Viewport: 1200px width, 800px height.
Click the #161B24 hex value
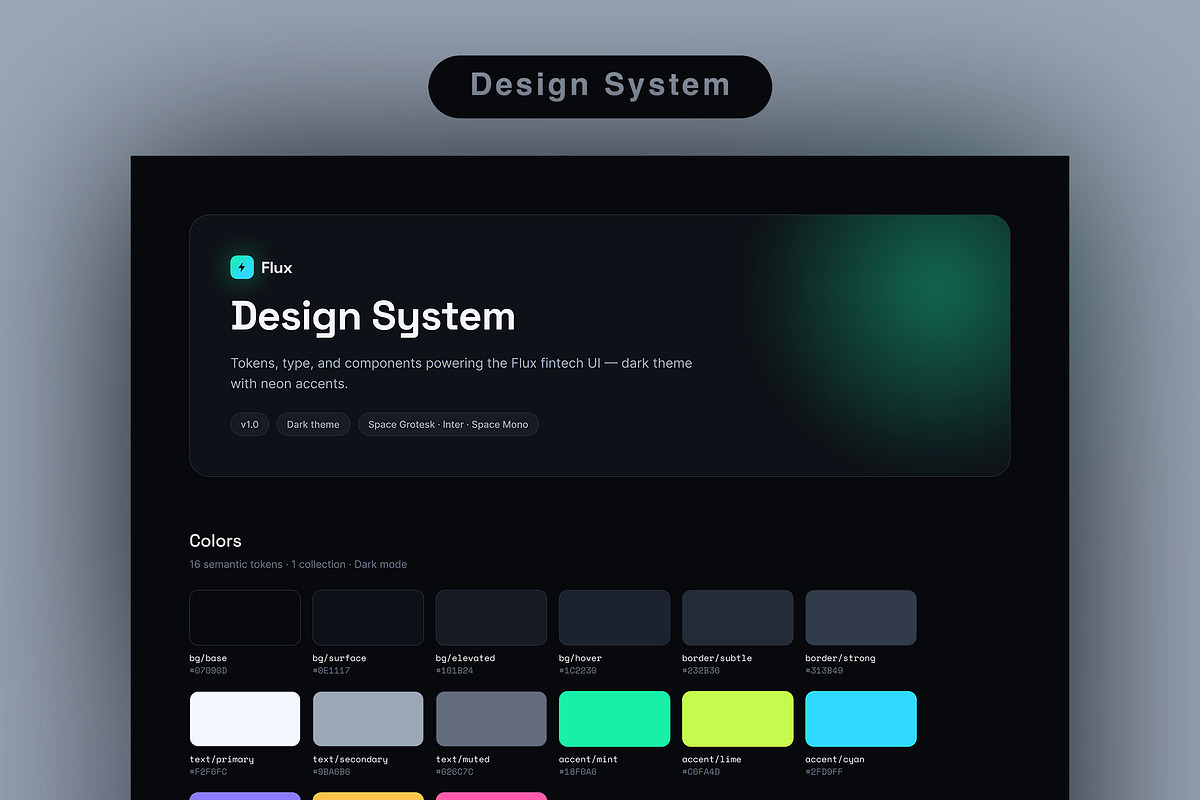pos(455,671)
